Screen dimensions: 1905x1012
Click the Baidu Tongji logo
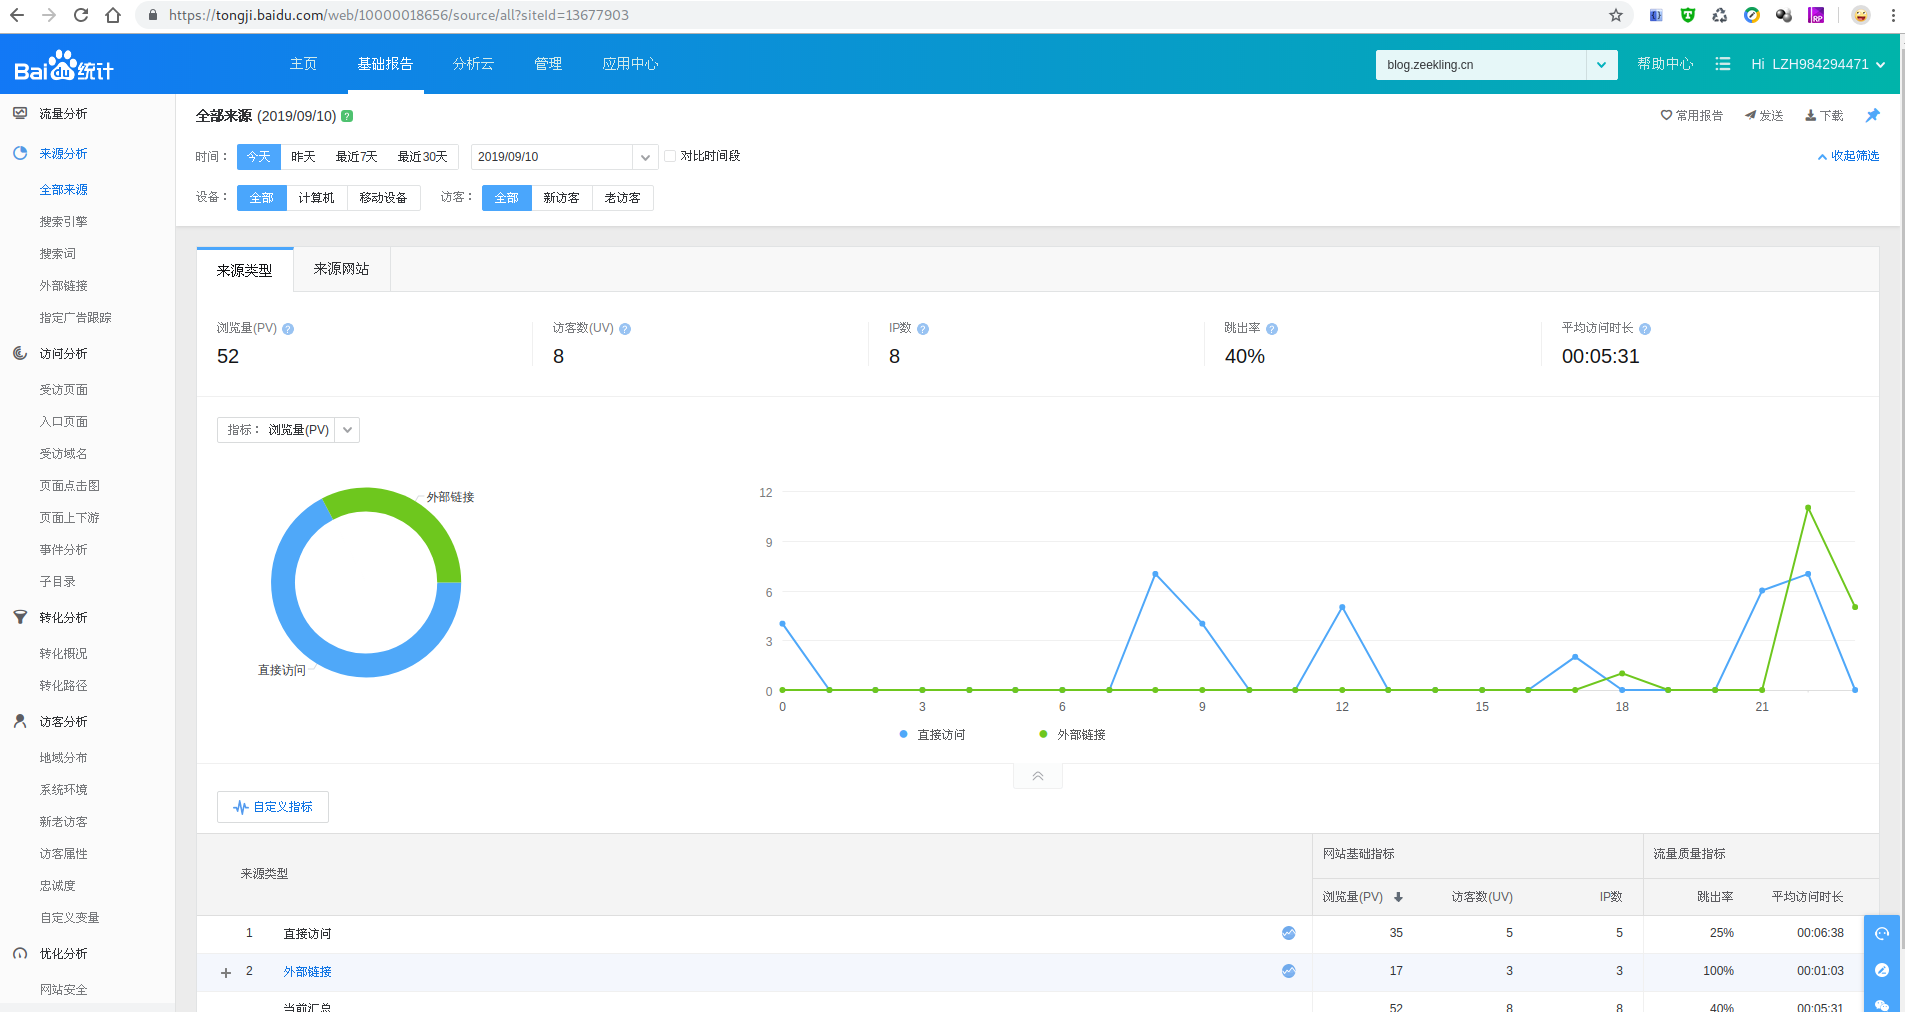tap(64, 66)
